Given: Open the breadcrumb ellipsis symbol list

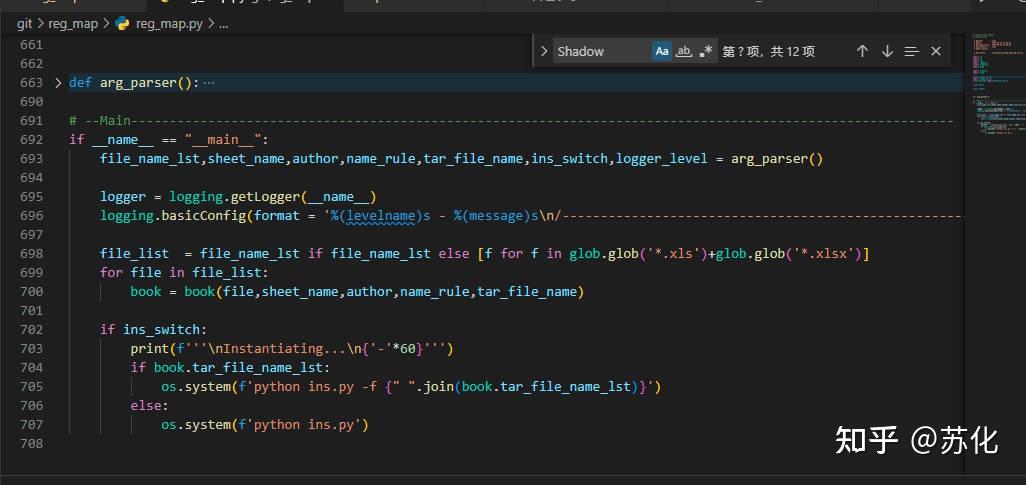Looking at the screenshot, I should click(x=223, y=23).
